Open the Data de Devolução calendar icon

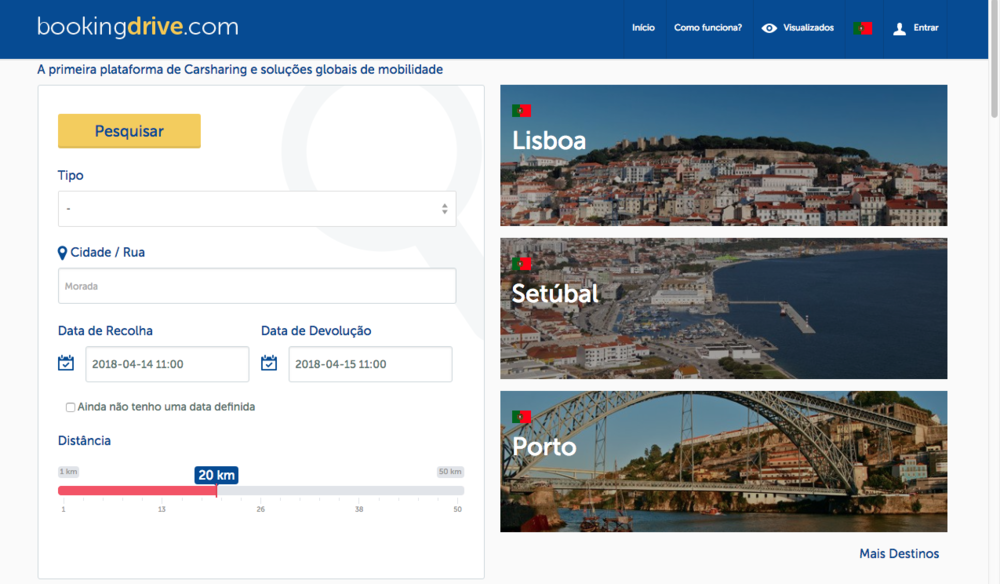(269, 363)
